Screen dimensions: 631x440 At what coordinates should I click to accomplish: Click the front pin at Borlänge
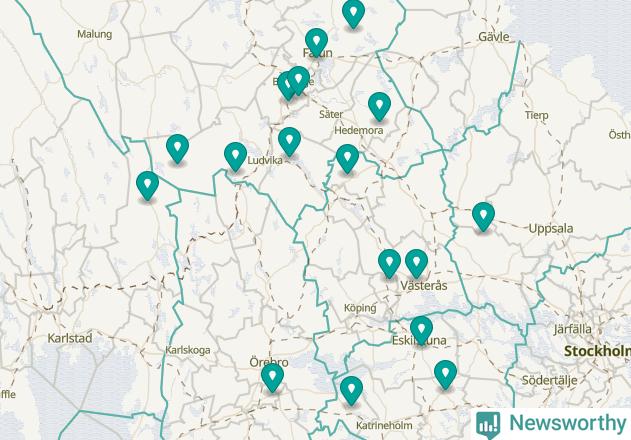[x=298, y=81]
